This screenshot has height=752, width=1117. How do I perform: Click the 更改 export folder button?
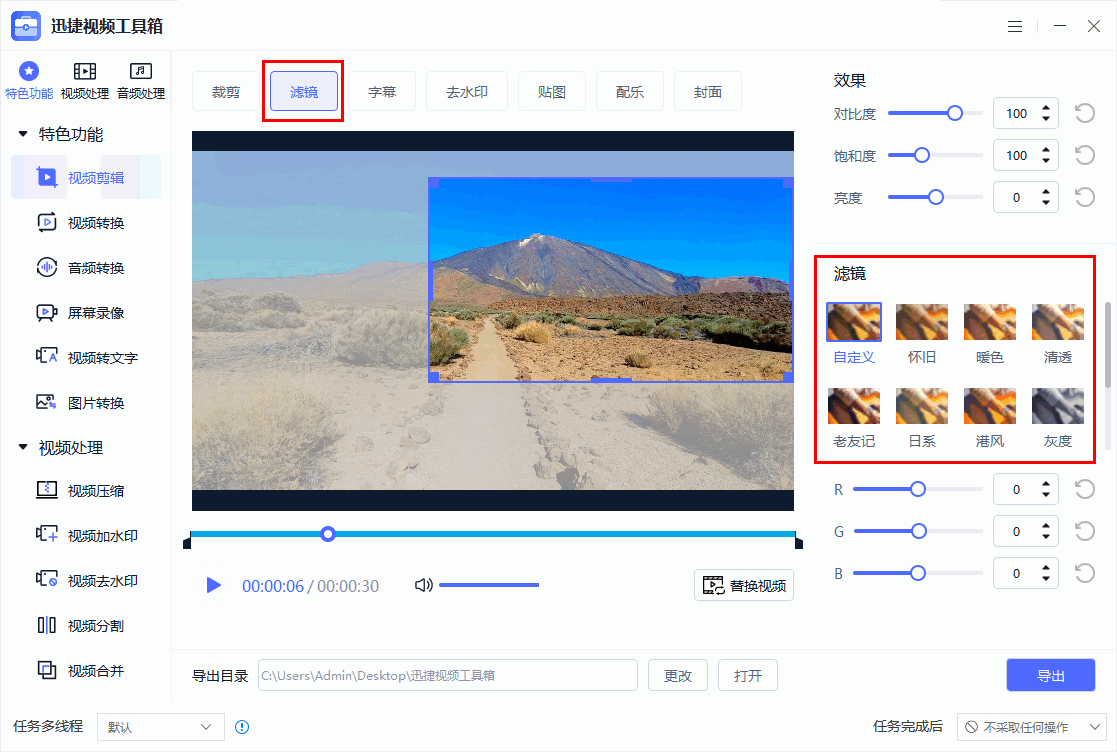677,675
